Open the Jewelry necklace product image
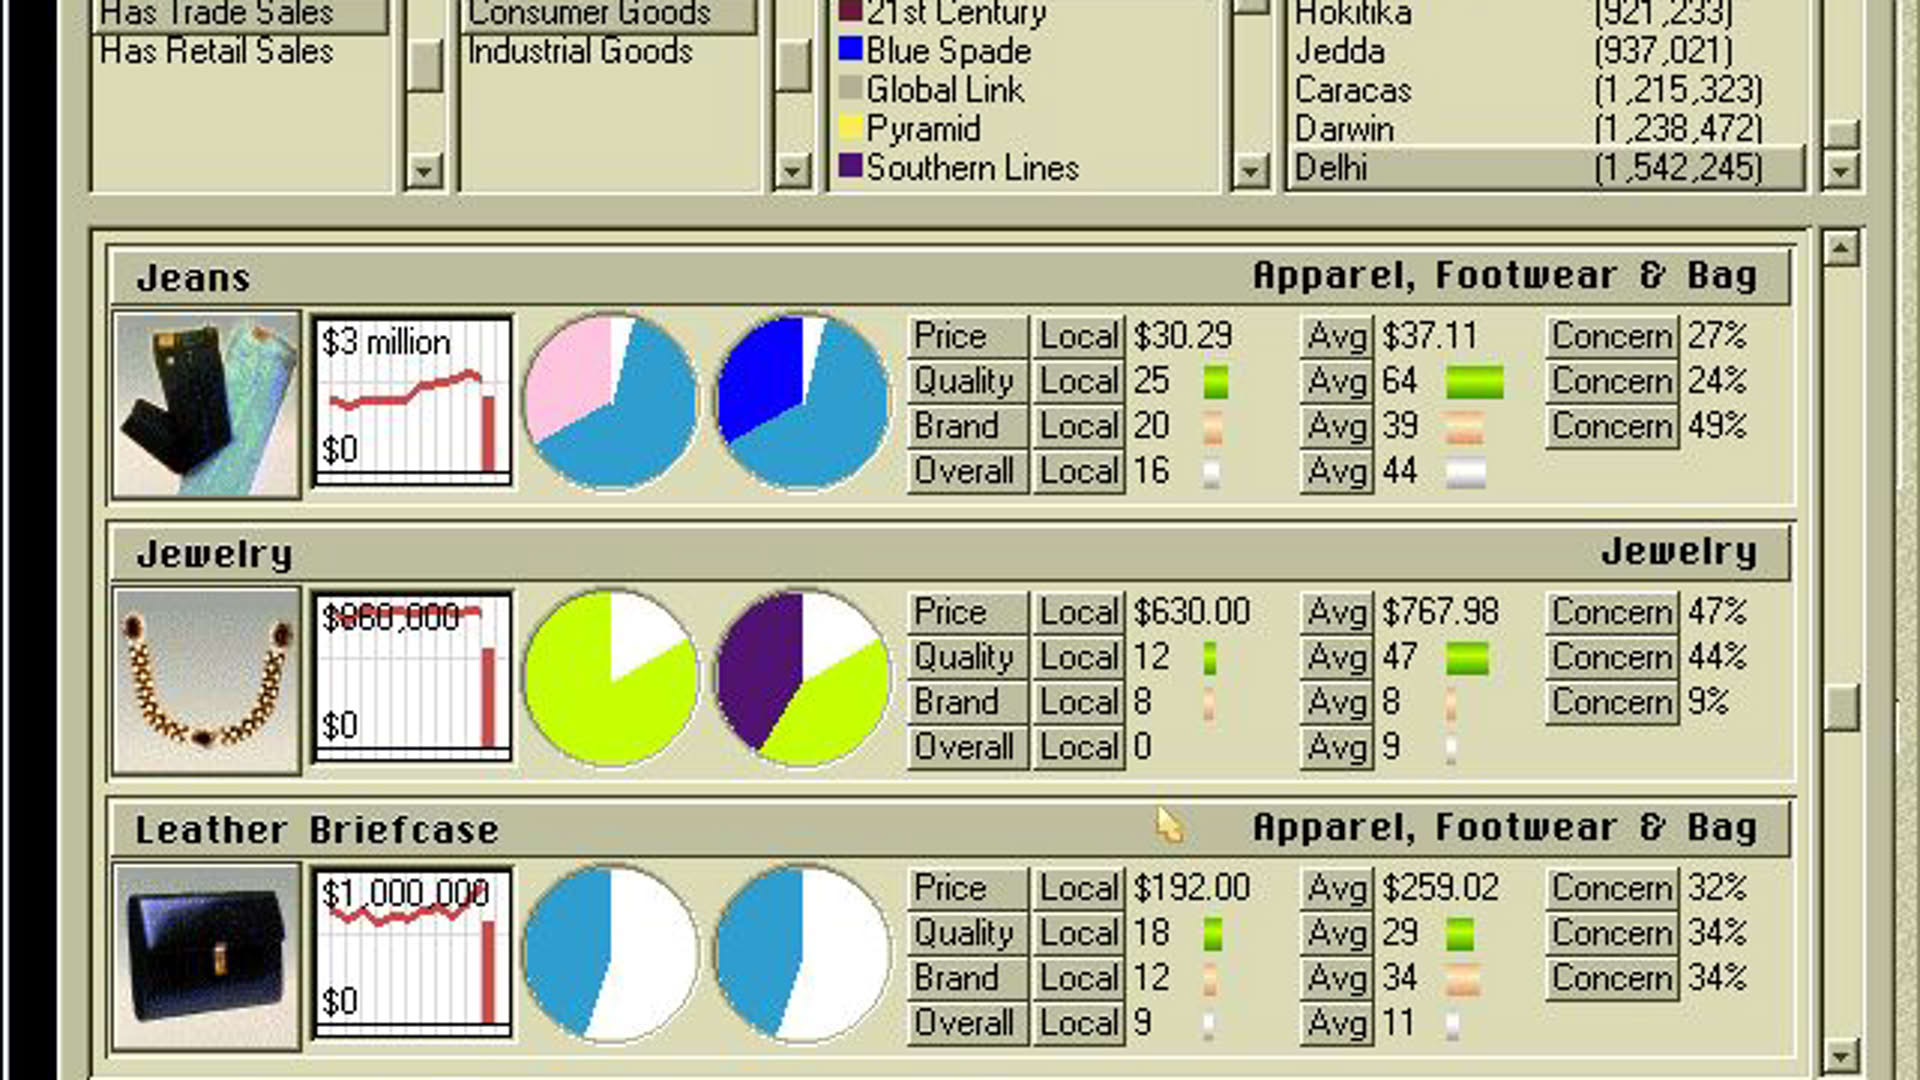The height and width of the screenshot is (1080, 1920). pos(206,681)
